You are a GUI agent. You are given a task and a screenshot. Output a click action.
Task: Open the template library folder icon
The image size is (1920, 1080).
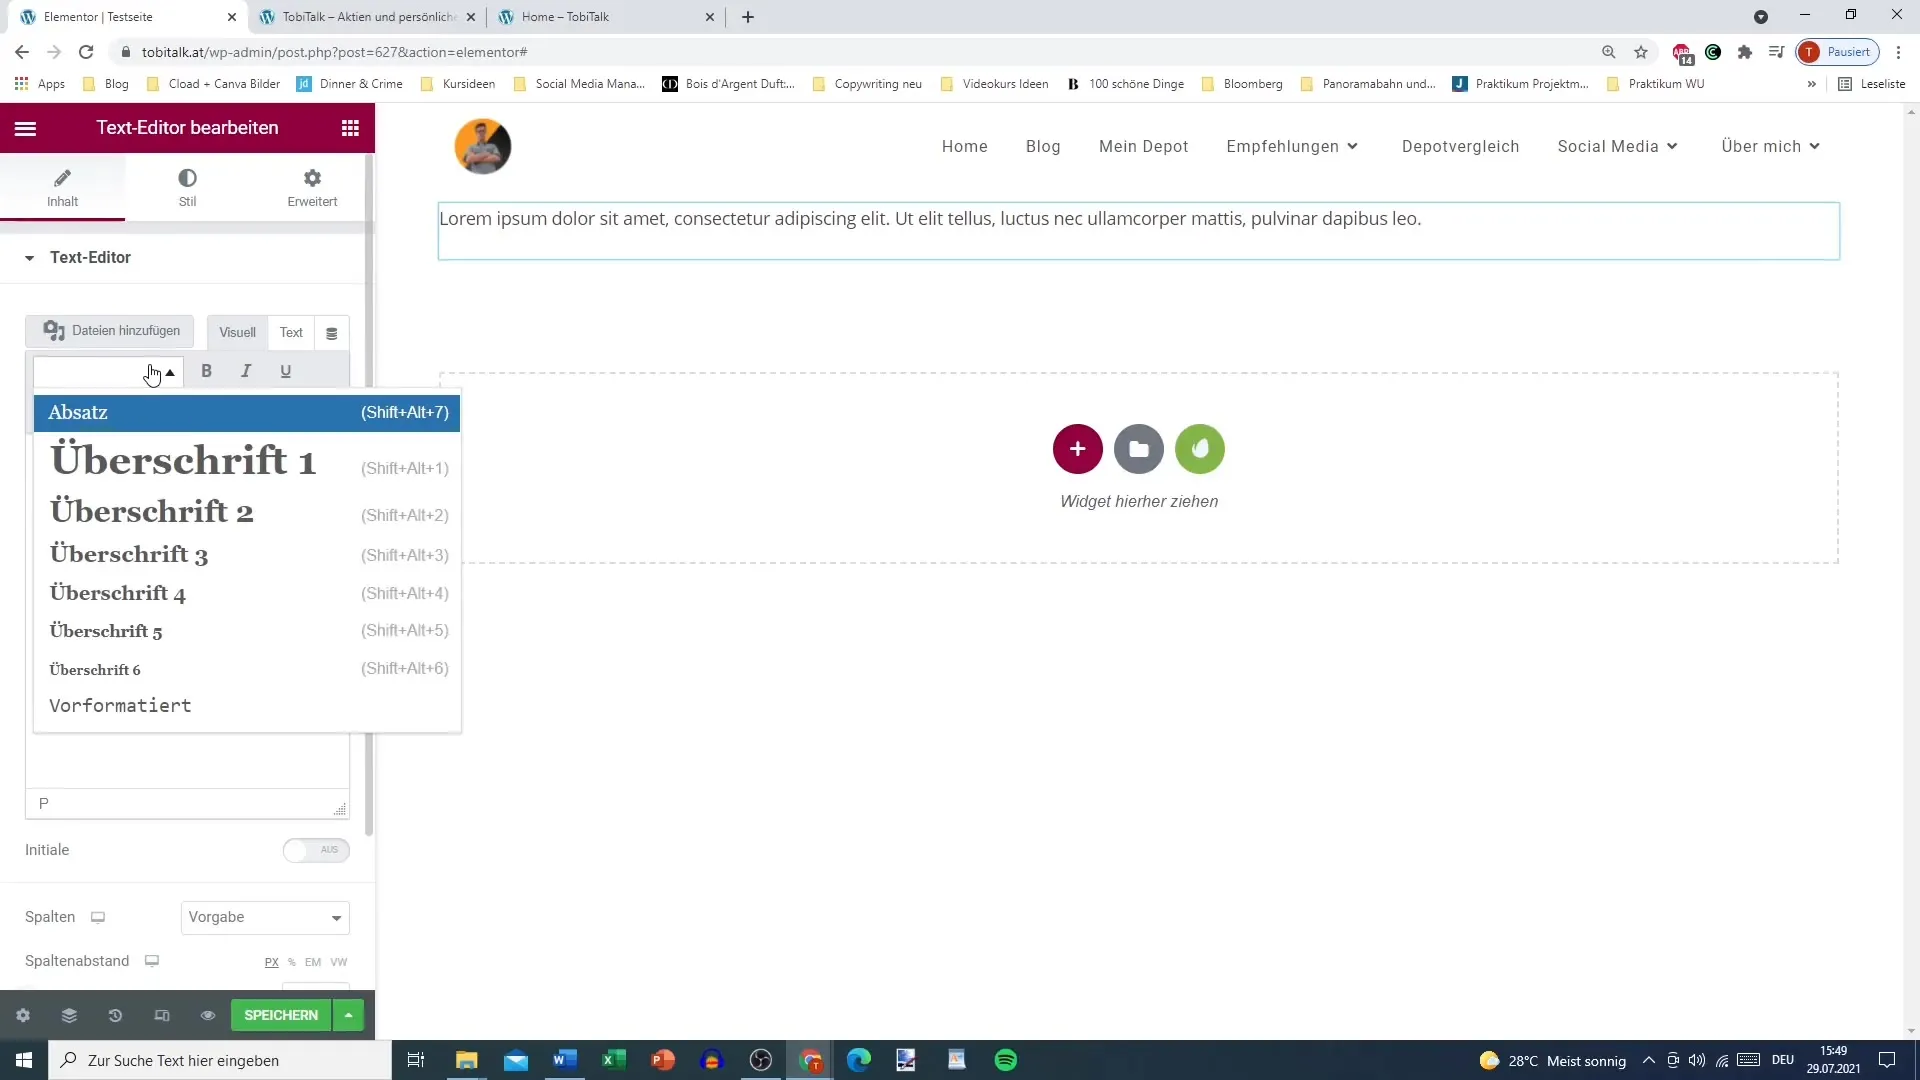coord(1138,449)
